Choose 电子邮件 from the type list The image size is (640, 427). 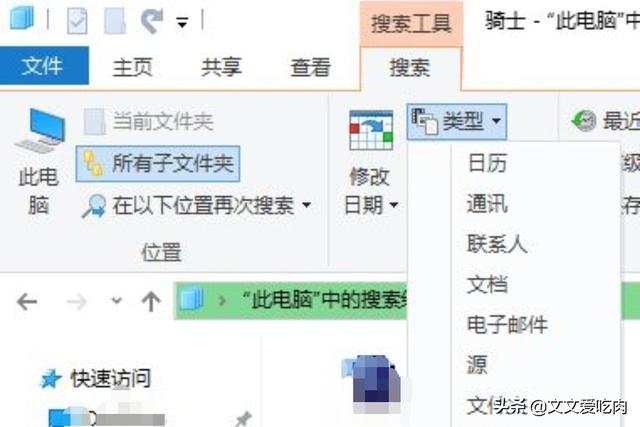pos(507,325)
